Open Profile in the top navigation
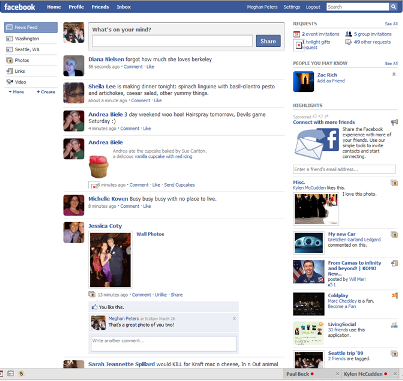 coord(76,7)
